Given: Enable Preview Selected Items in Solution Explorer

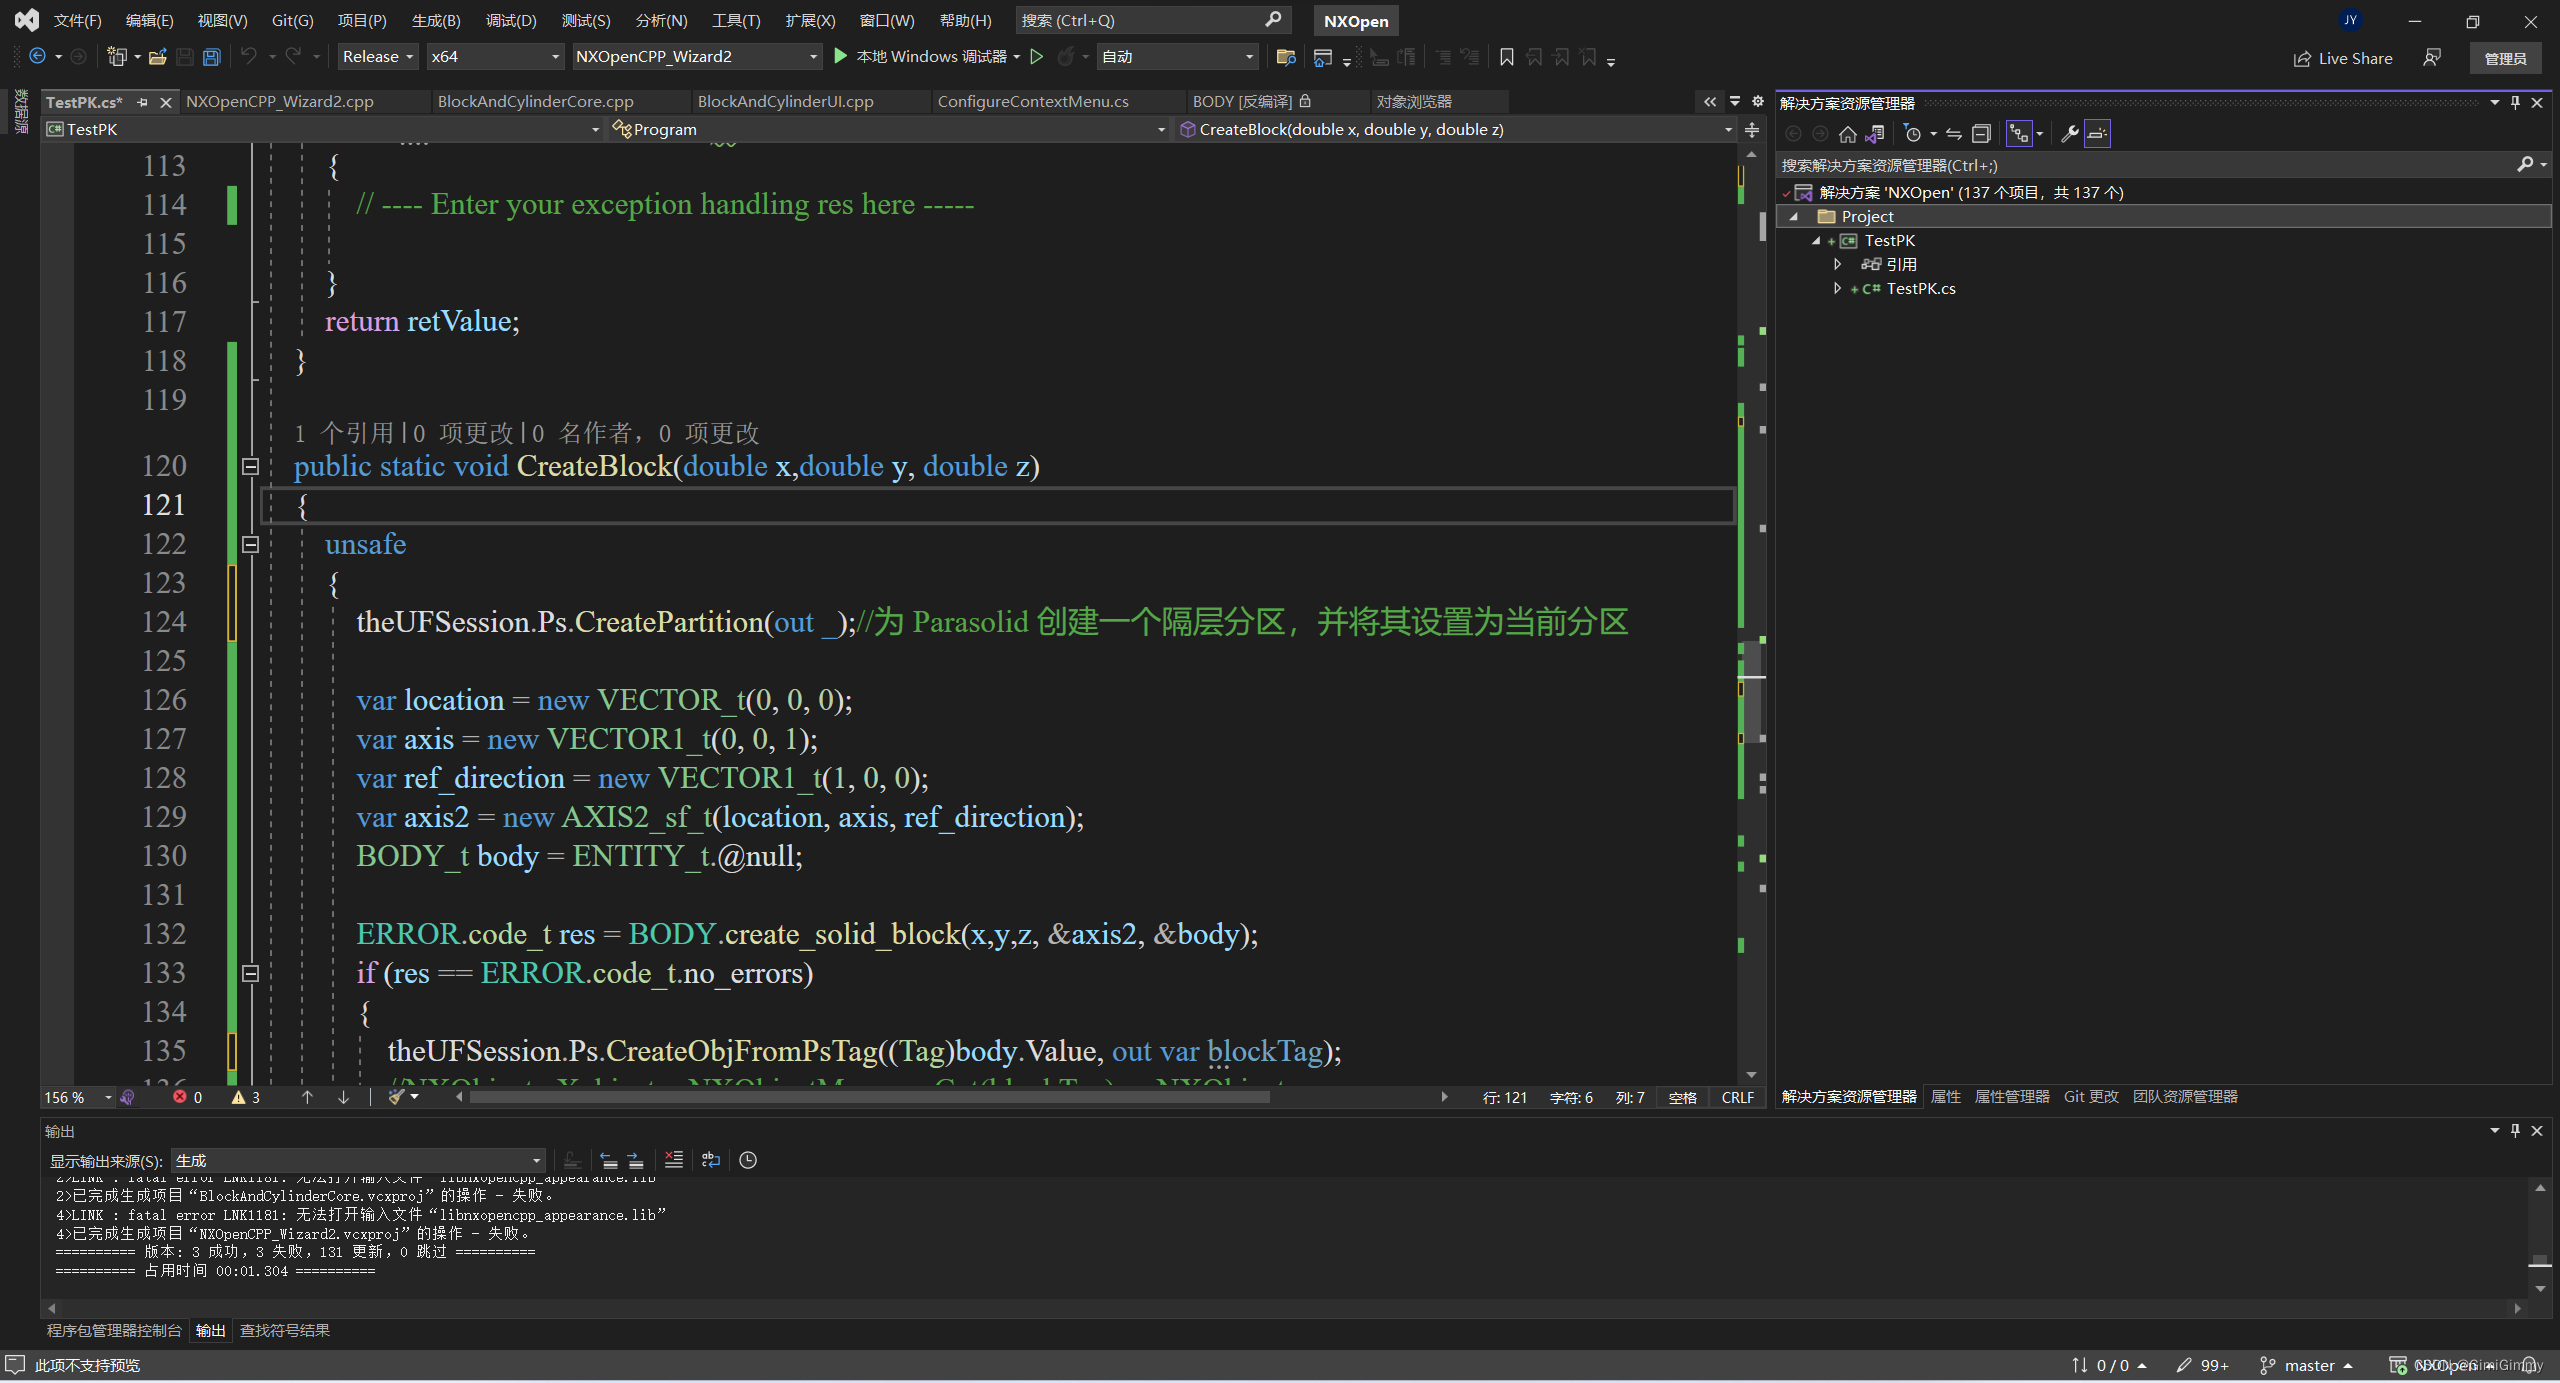Looking at the screenshot, I should click(x=2097, y=133).
